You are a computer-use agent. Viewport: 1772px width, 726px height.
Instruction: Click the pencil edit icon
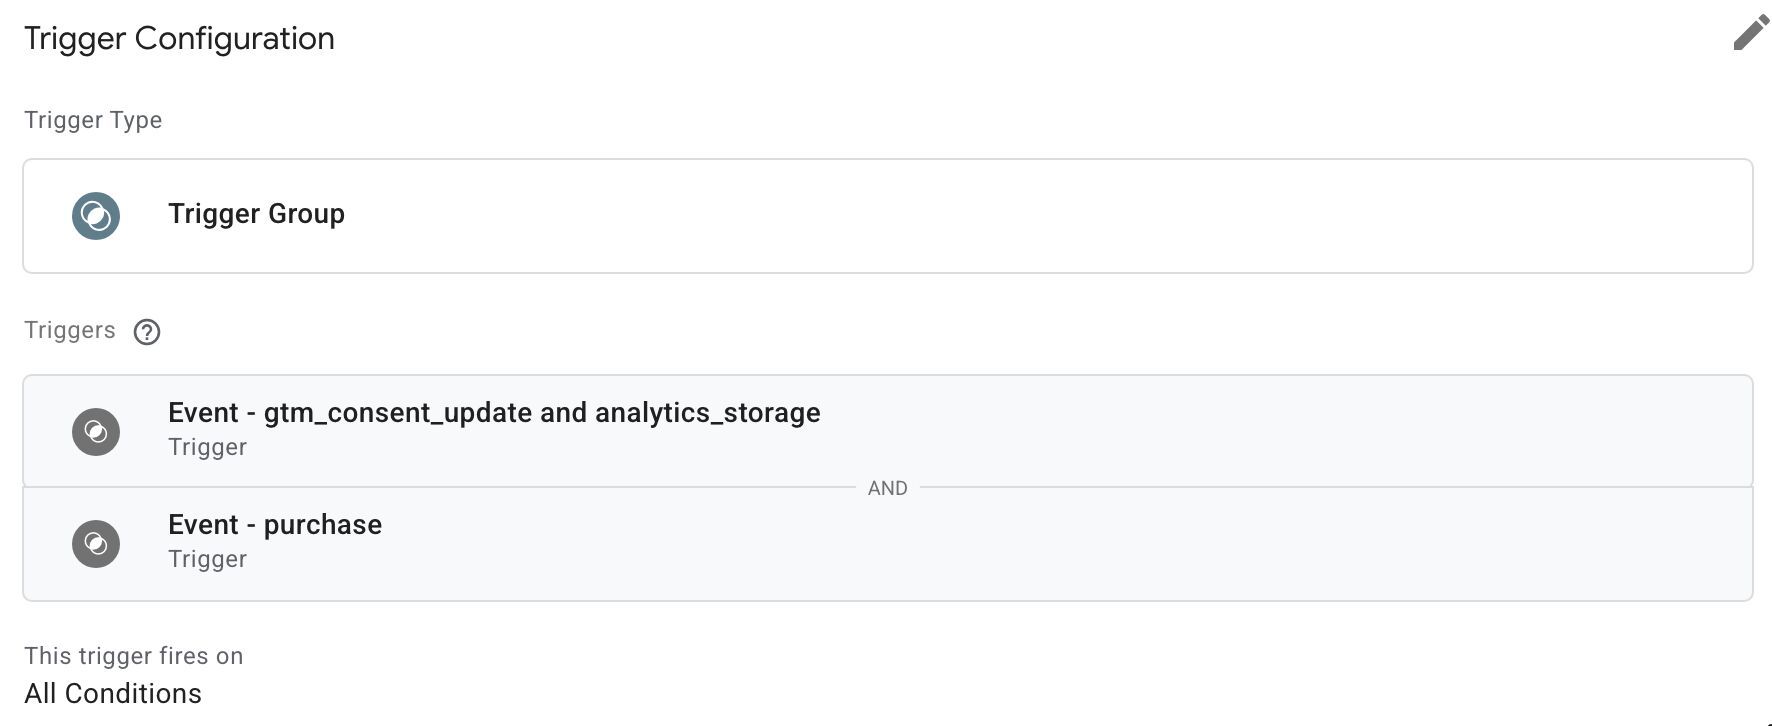pos(1751,33)
